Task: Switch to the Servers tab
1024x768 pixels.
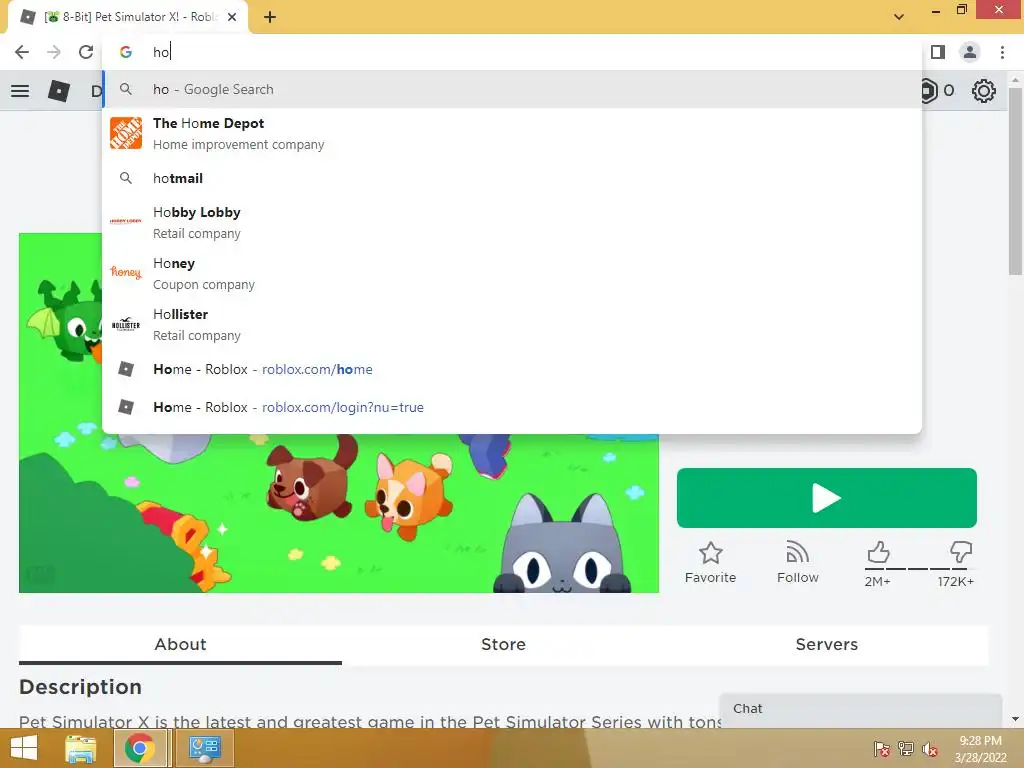Action: pyautogui.click(x=827, y=645)
